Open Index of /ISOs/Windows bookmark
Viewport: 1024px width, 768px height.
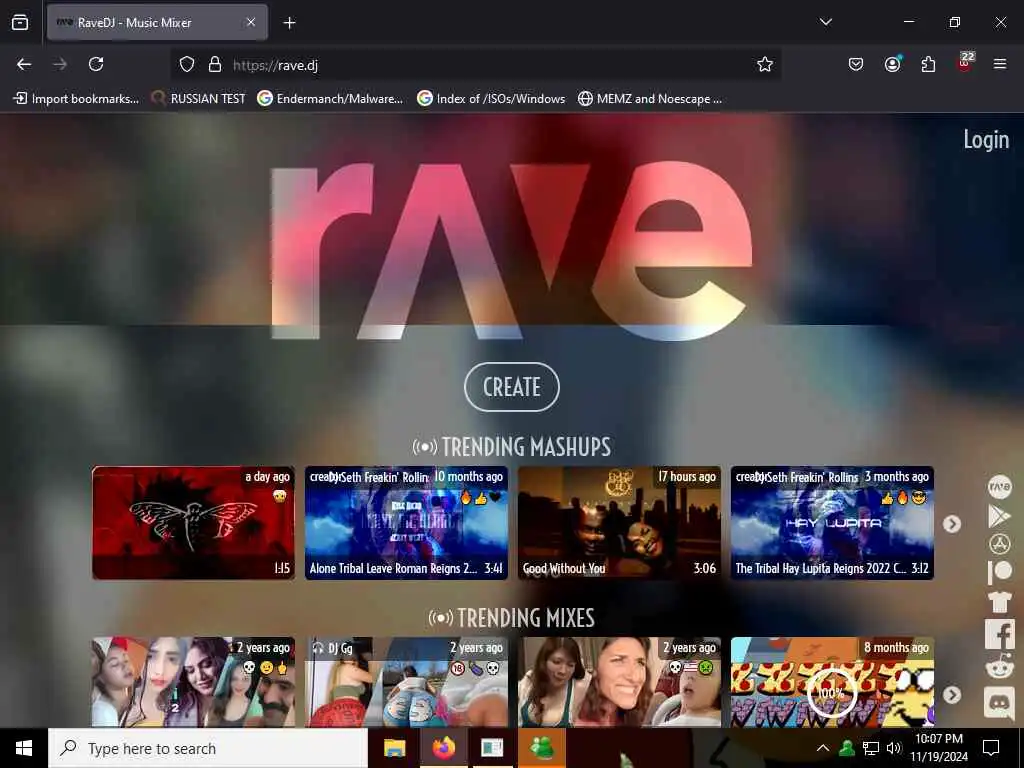pos(492,99)
